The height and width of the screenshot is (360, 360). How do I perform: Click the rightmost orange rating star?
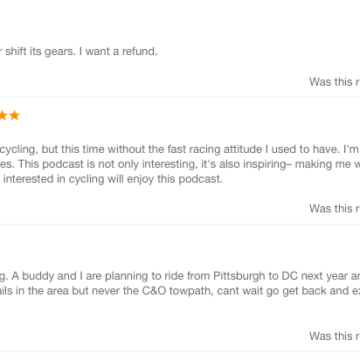tap(14, 116)
